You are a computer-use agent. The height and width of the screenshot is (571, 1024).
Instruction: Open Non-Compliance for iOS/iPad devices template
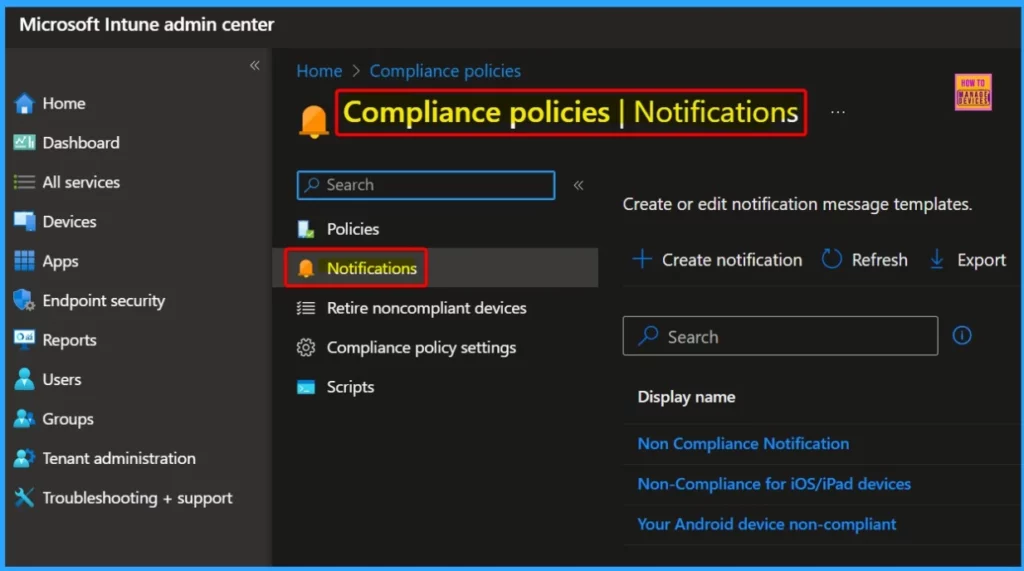click(774, 483)
